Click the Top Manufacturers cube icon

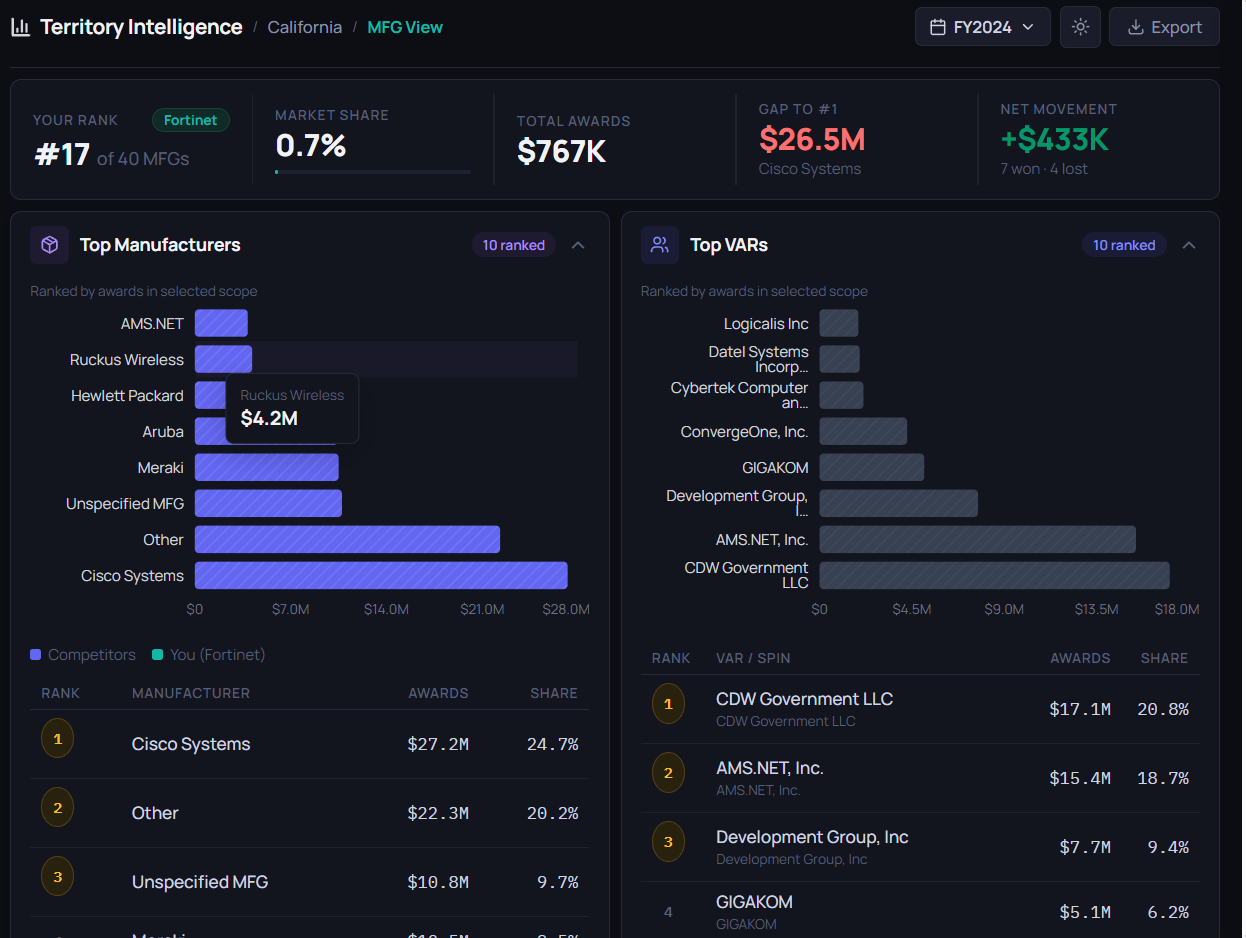pos(49,245)
